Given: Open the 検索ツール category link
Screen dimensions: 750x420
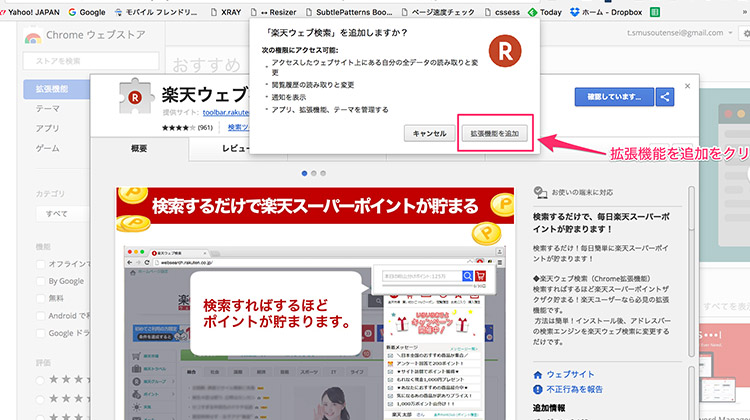Looking at the screenshot, I should click(x=238, y=127).
